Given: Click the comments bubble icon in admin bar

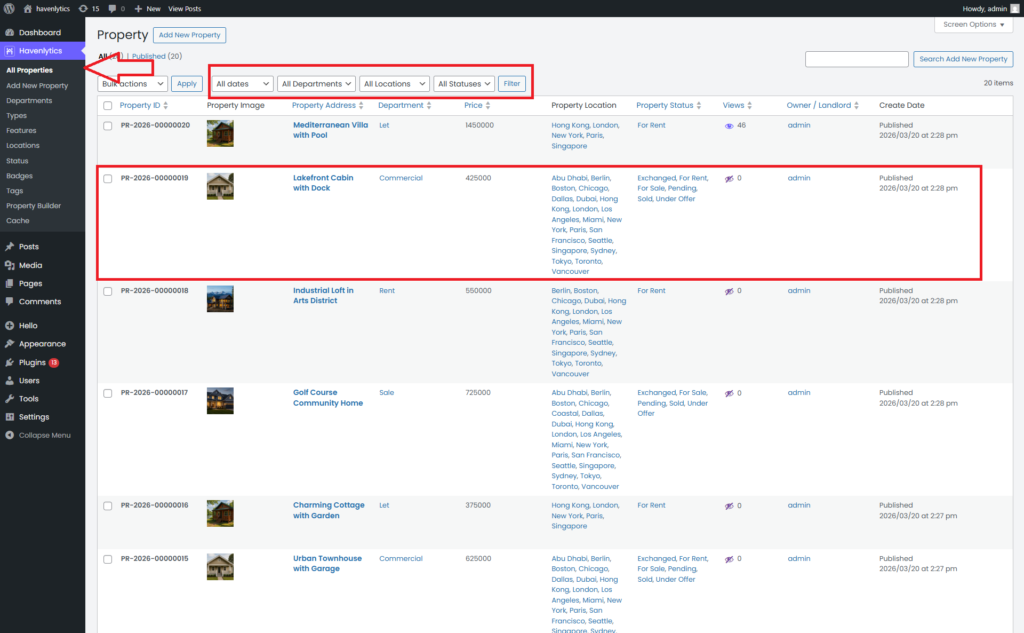Looking at the screenshot, I should click(x=111, y=8).
